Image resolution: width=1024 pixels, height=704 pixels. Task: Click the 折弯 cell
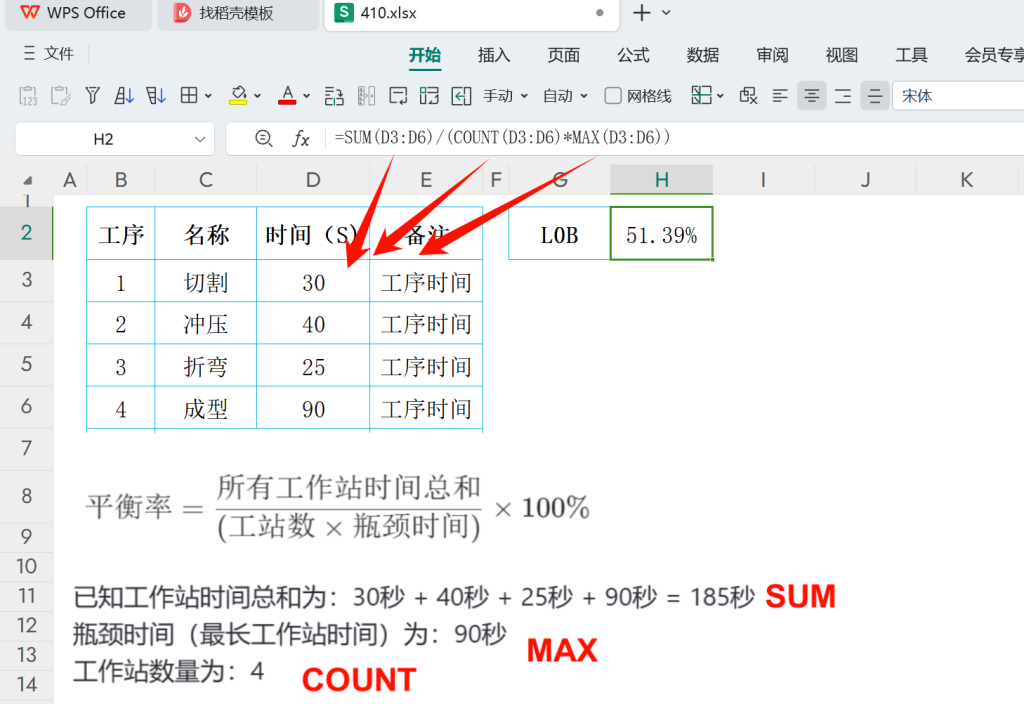pos(206,366)
